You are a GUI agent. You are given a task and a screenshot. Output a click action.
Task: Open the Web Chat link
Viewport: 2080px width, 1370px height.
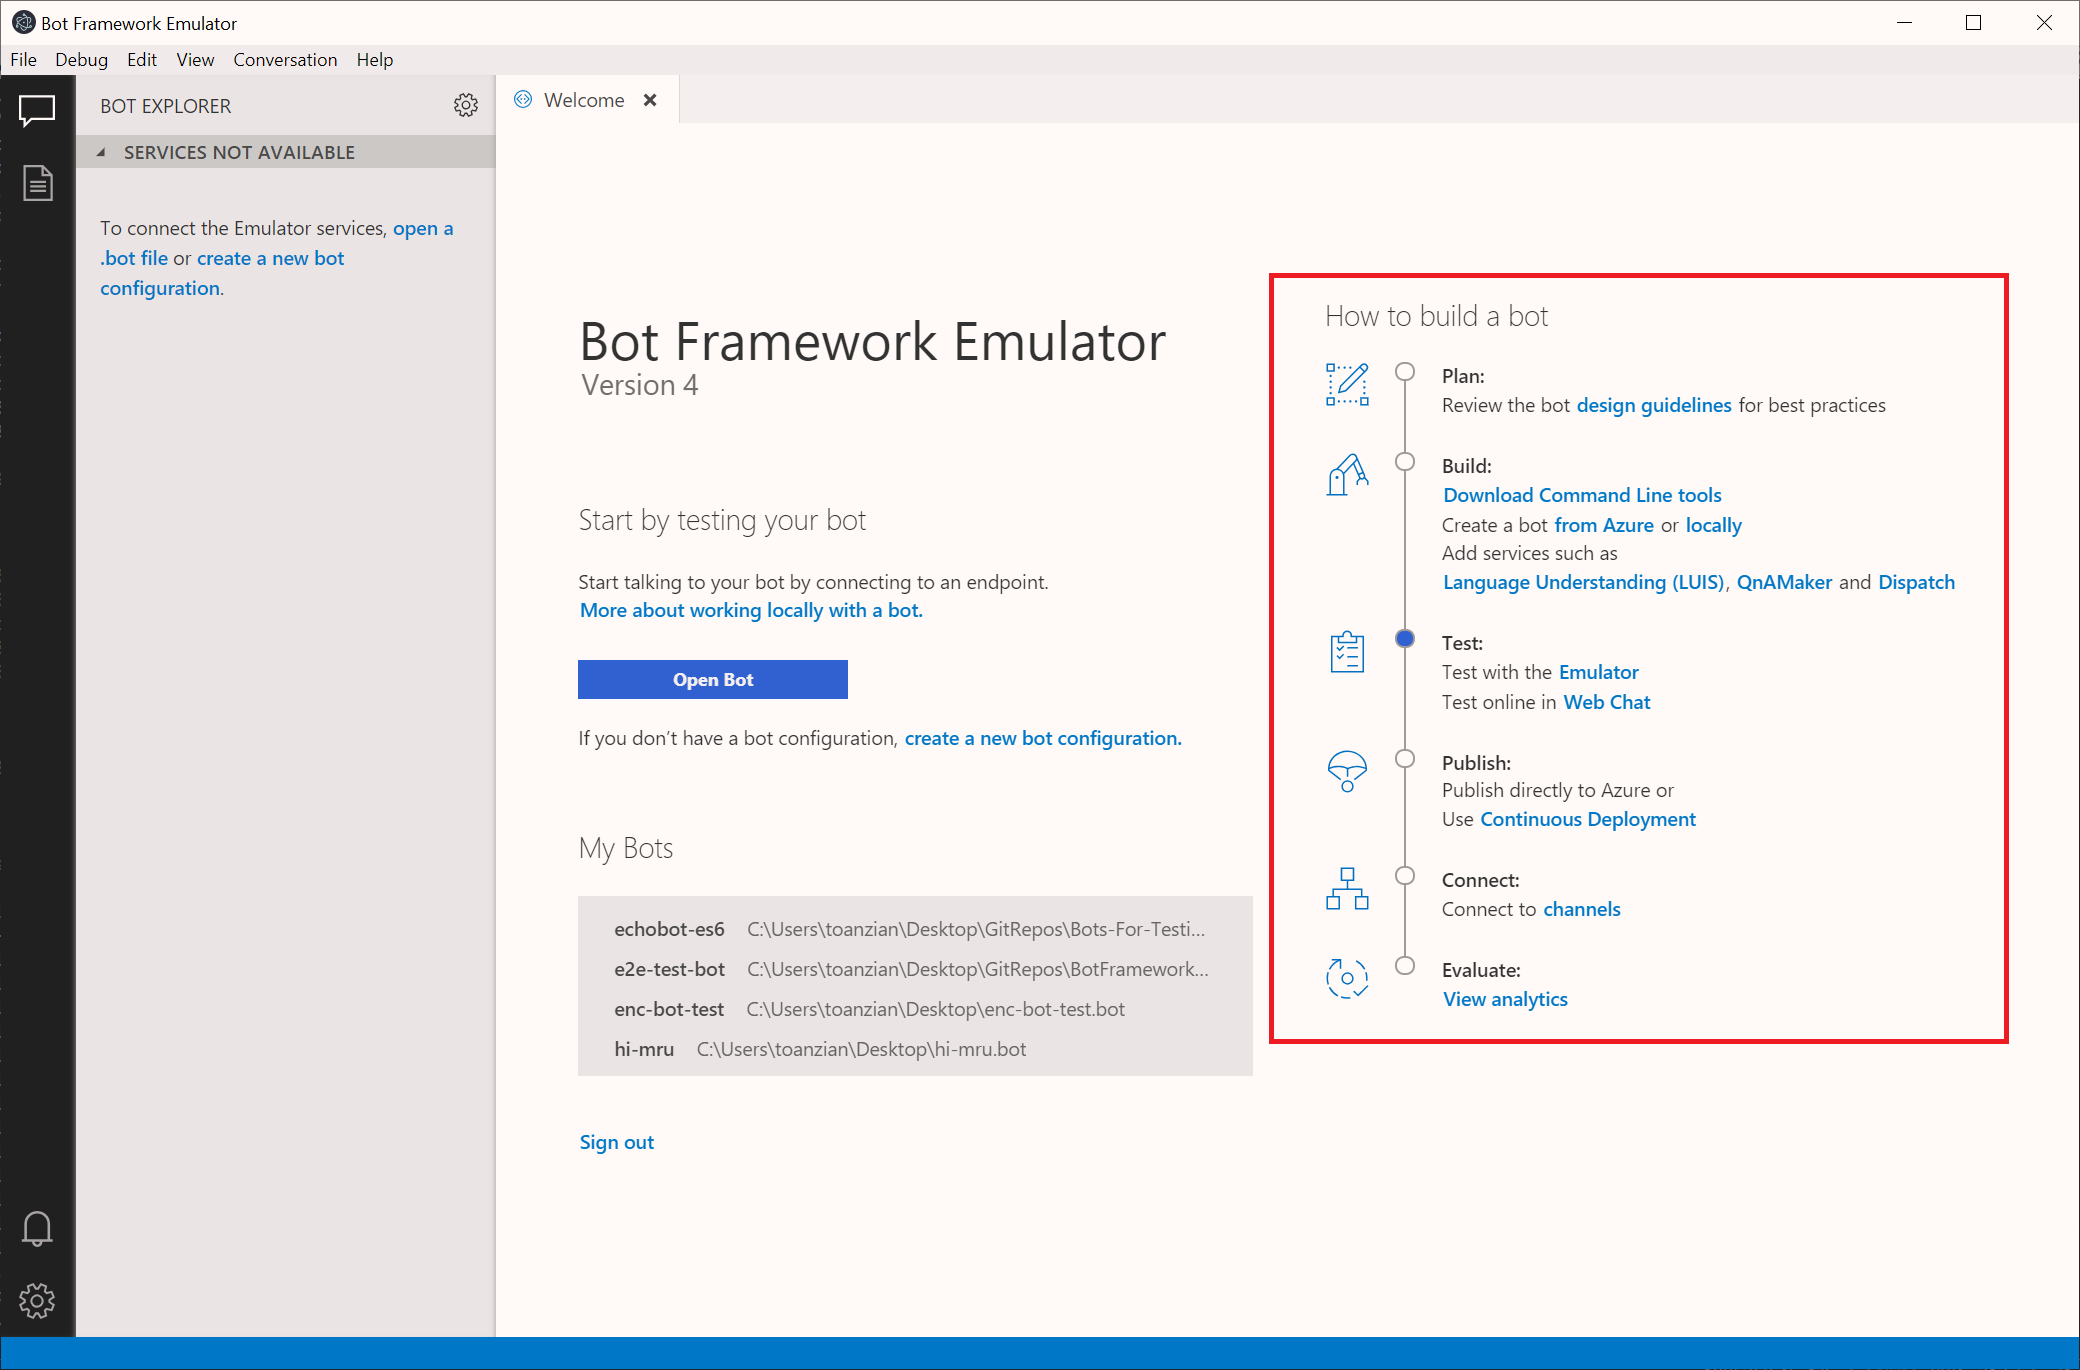1607,702
